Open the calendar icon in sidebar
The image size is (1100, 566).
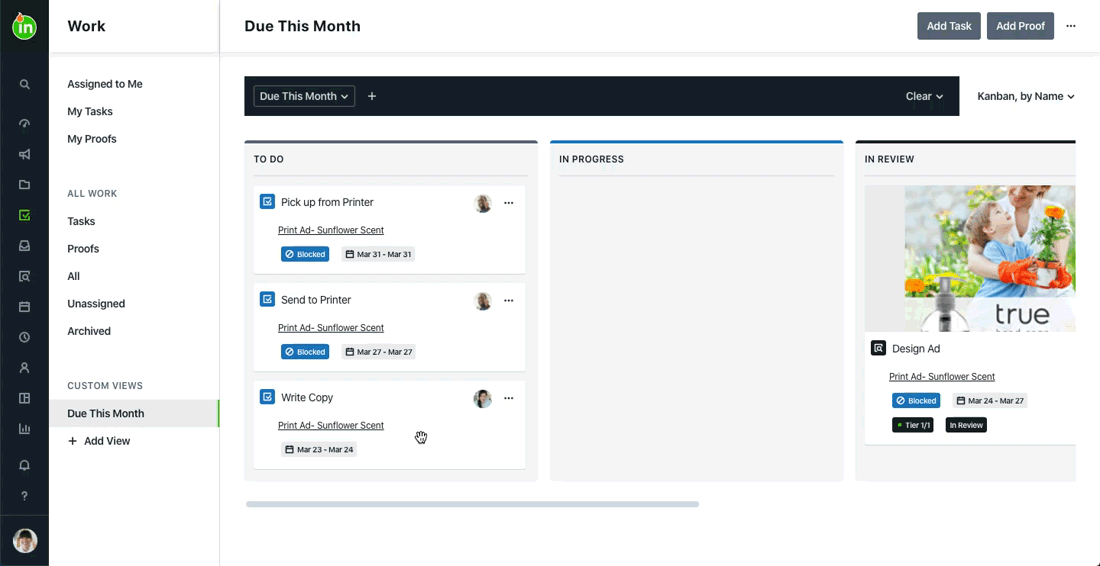25,306
